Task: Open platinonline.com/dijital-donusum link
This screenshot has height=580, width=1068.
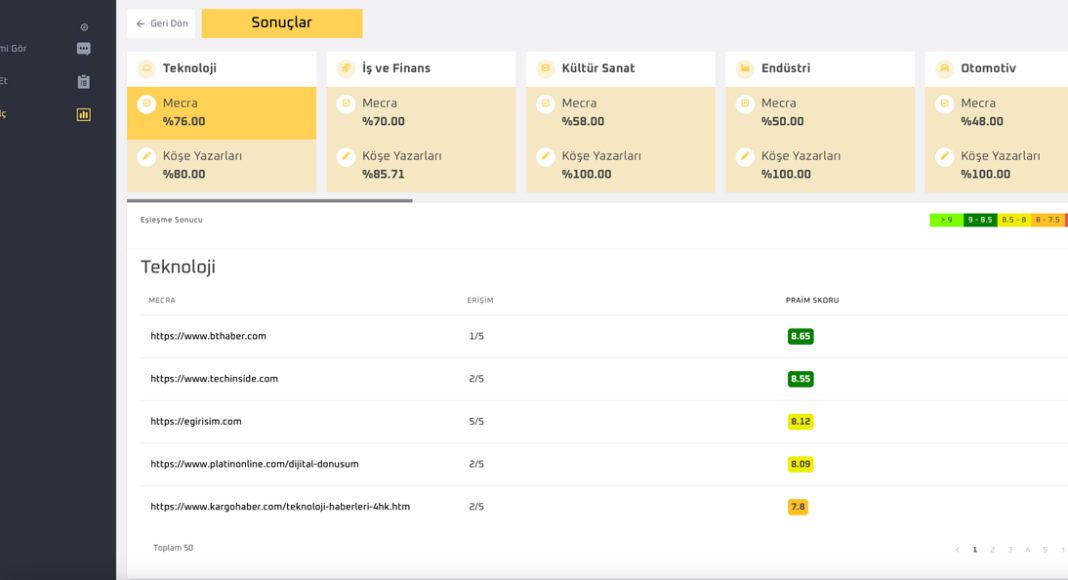Action: [x=254, y=464]
